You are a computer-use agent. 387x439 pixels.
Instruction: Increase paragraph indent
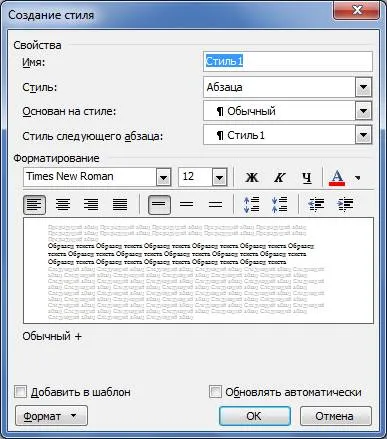pos(345,204)
